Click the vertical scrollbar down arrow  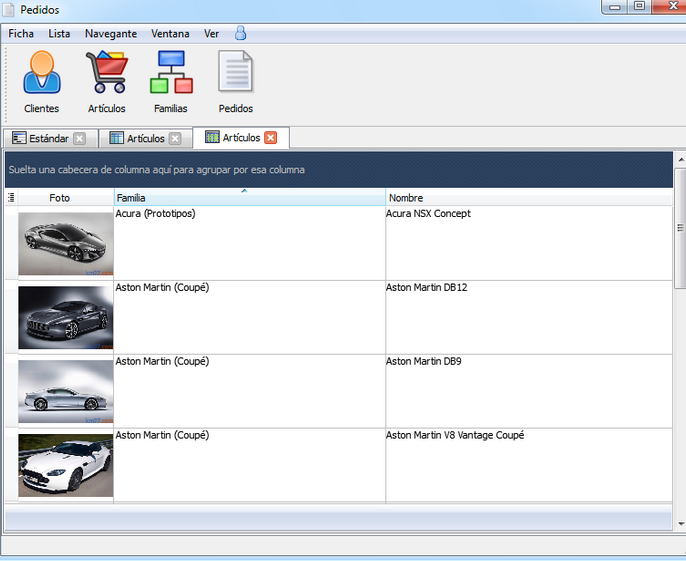[680, 523]
